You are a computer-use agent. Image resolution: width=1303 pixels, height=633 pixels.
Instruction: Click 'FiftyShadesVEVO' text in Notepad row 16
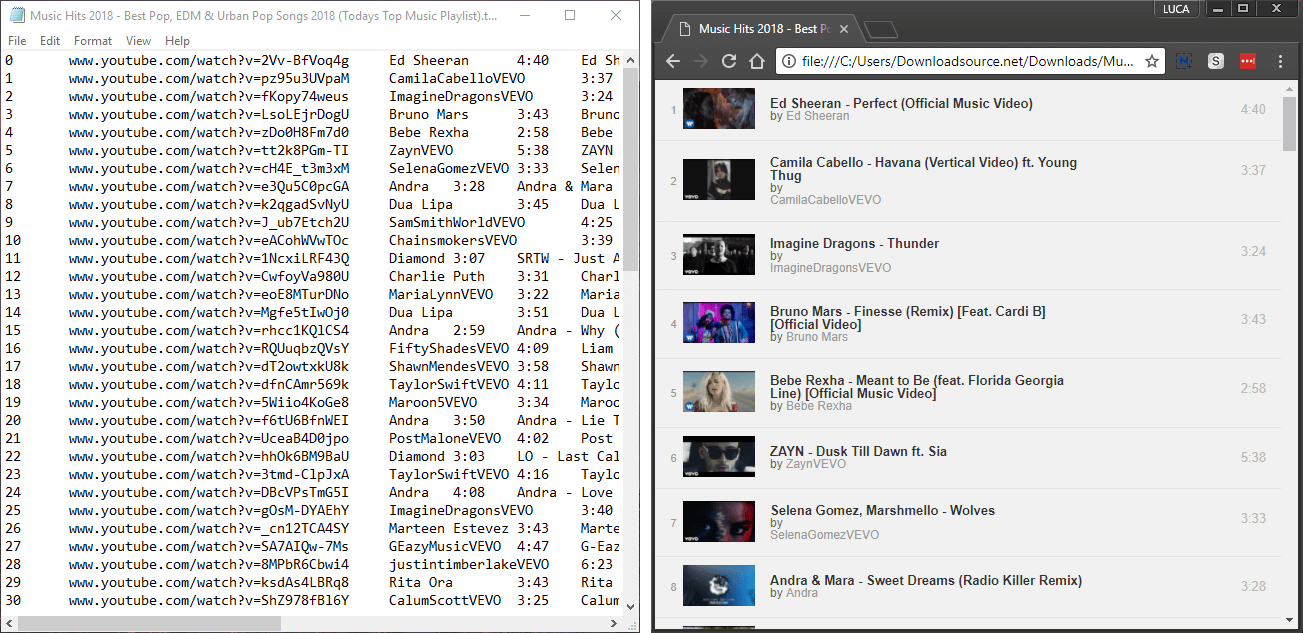coord(449,348)
